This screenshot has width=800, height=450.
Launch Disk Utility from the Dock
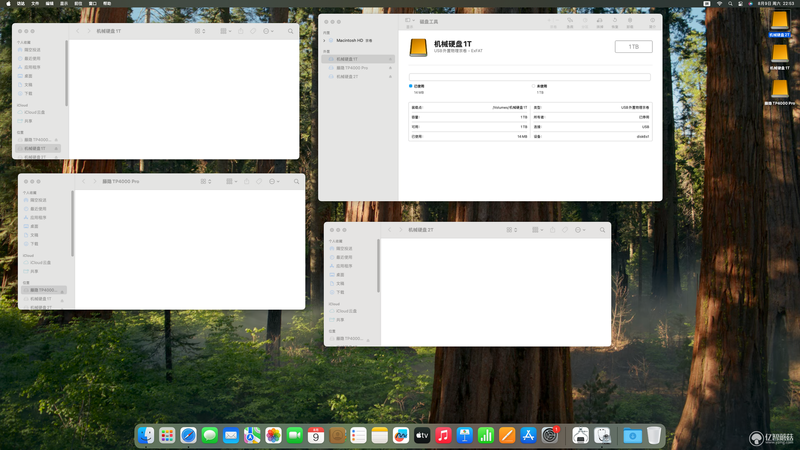[603, 435]
